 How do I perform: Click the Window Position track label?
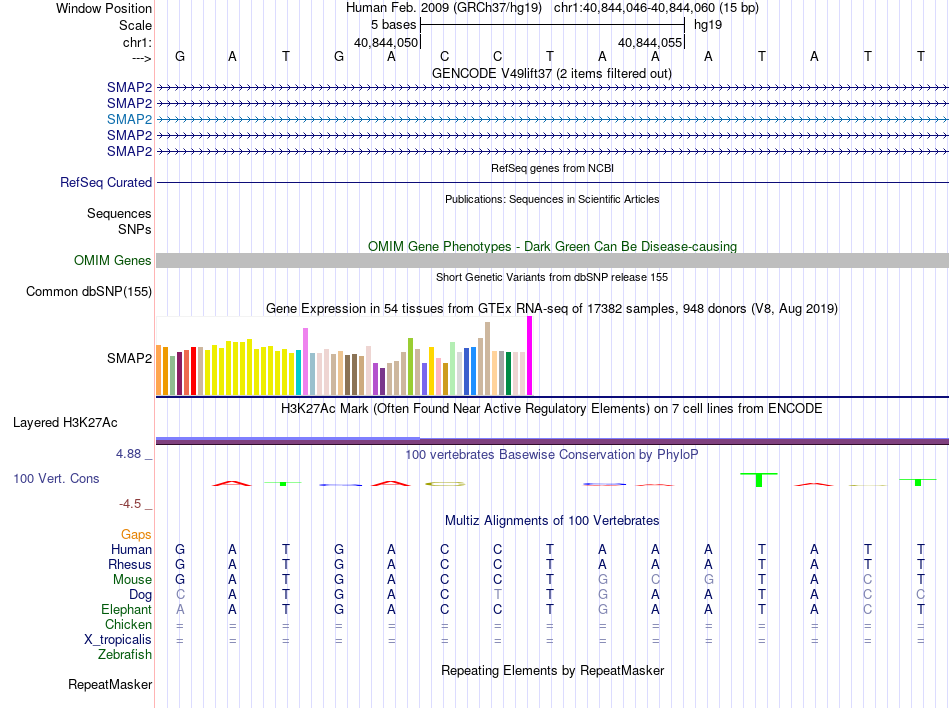tap(104, 8)
